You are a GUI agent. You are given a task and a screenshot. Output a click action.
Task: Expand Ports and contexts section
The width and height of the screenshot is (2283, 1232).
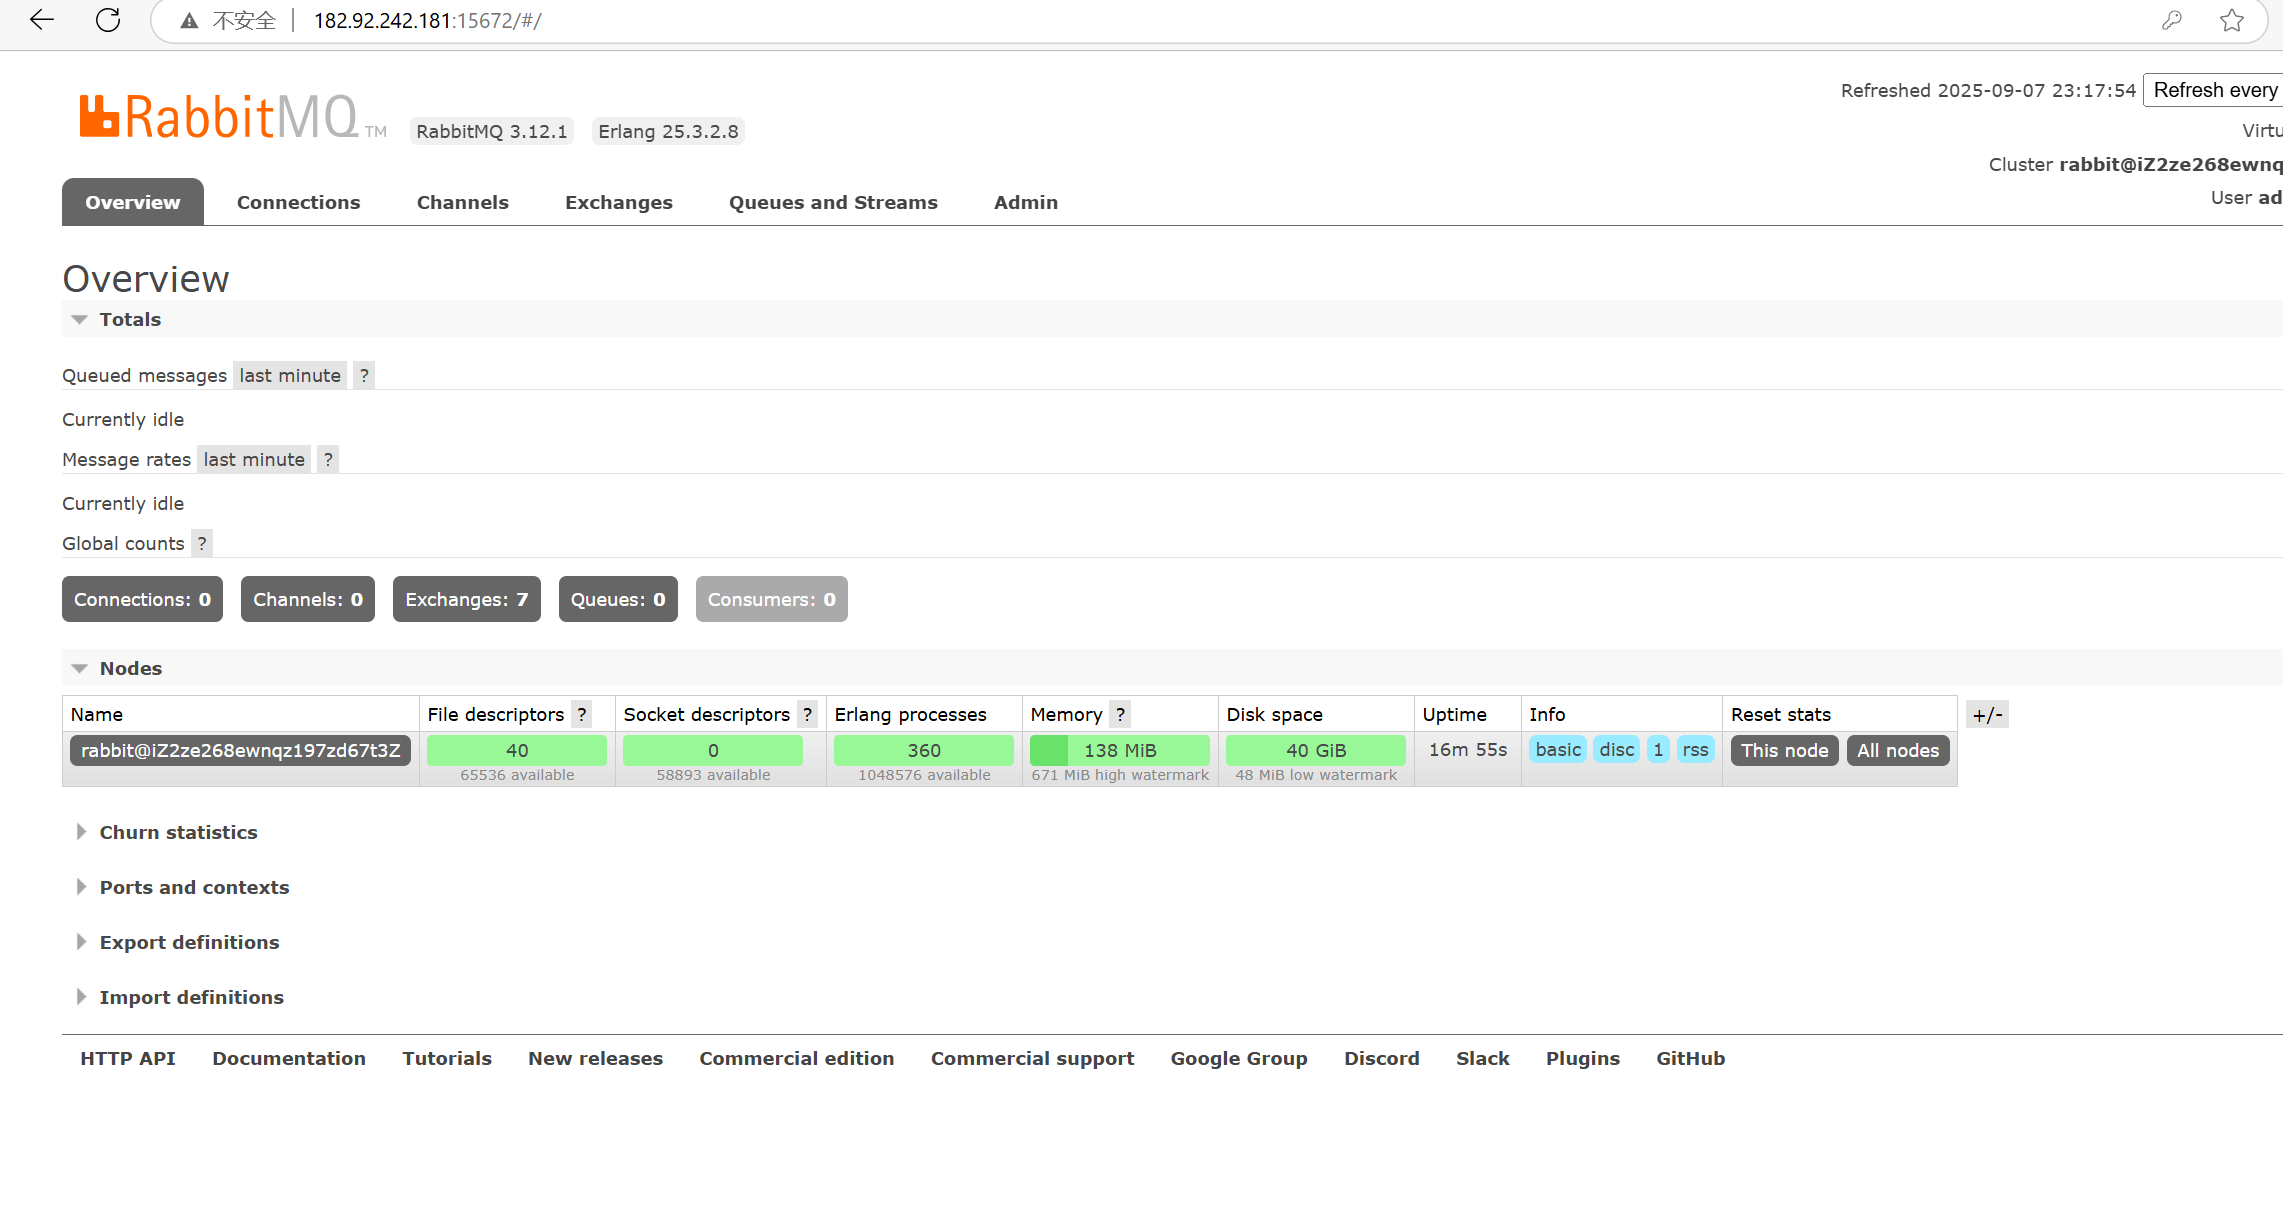[x=183, y=887]
